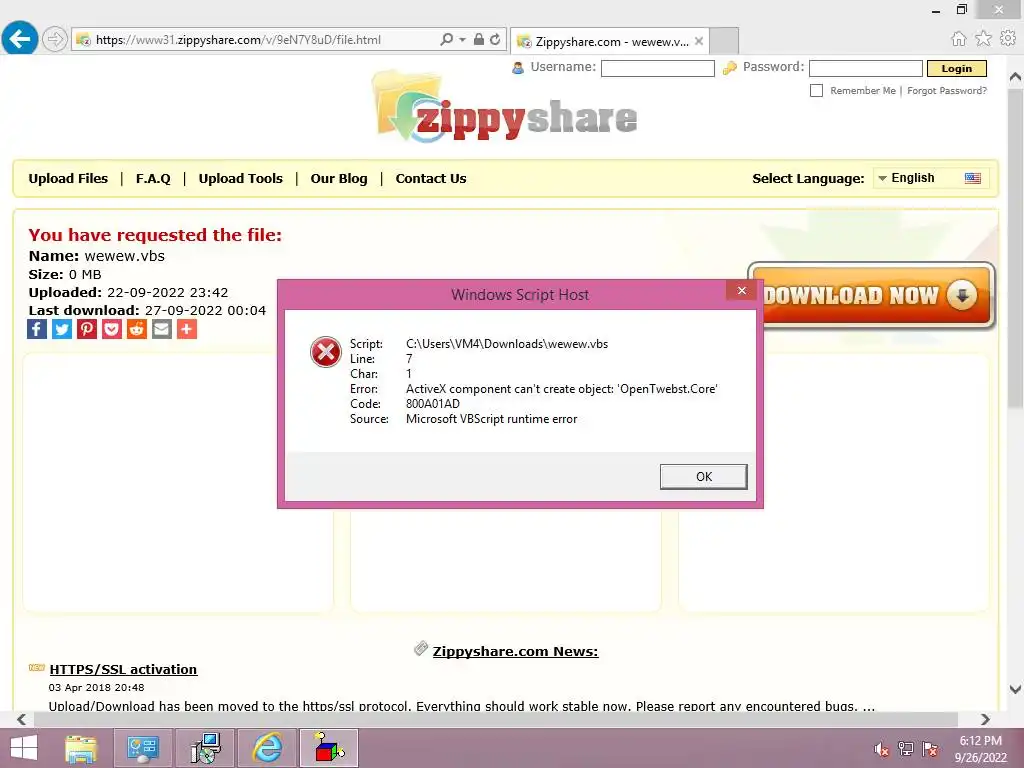Close the Windows Script Host dialog
This screenshot has height=768, width=1024.
(x=741, y=291)
